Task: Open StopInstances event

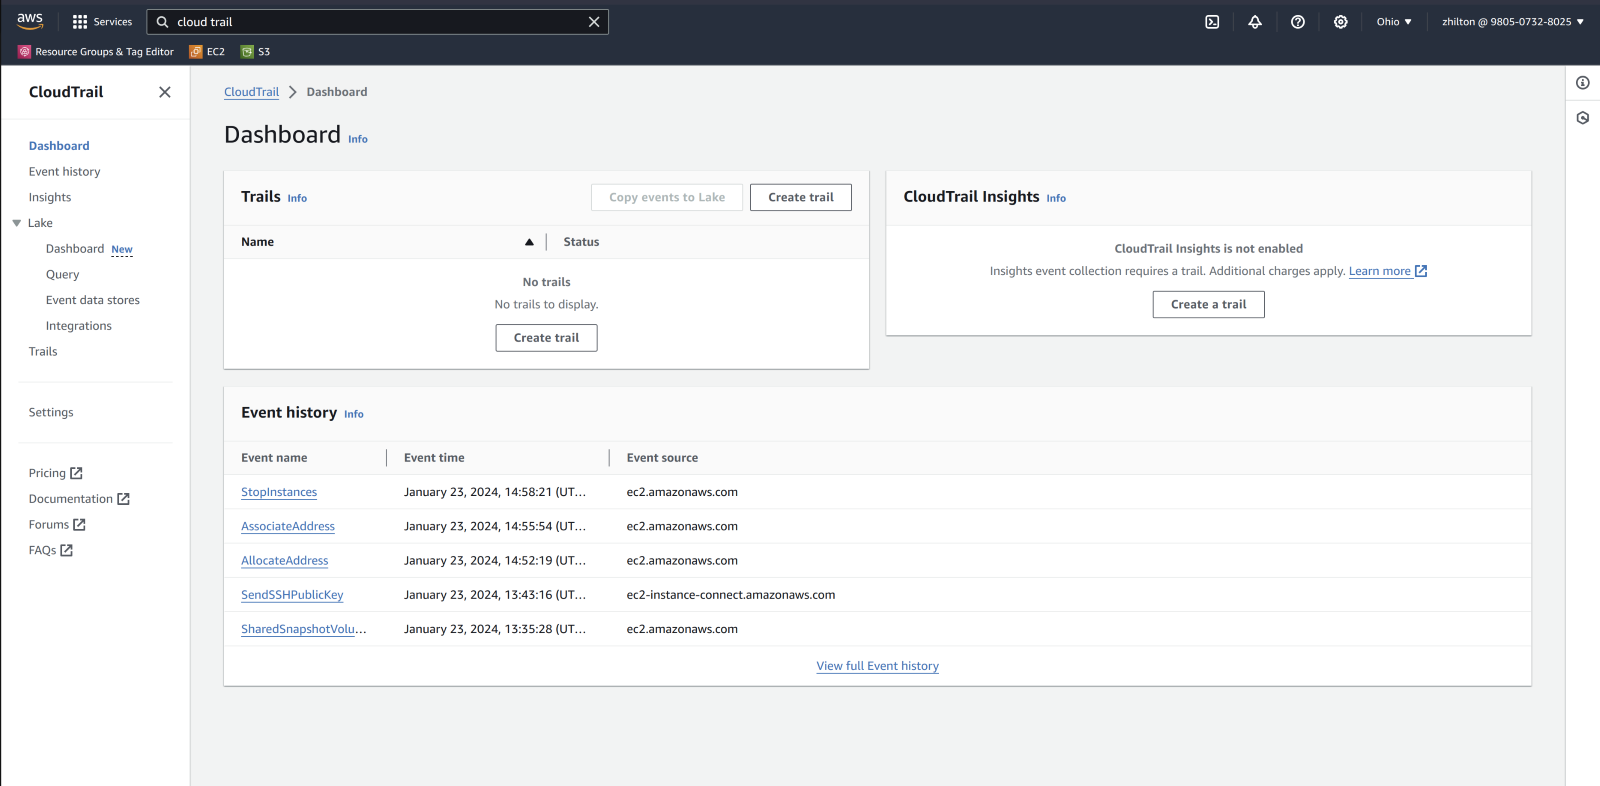Action: [x=279, y=492]
